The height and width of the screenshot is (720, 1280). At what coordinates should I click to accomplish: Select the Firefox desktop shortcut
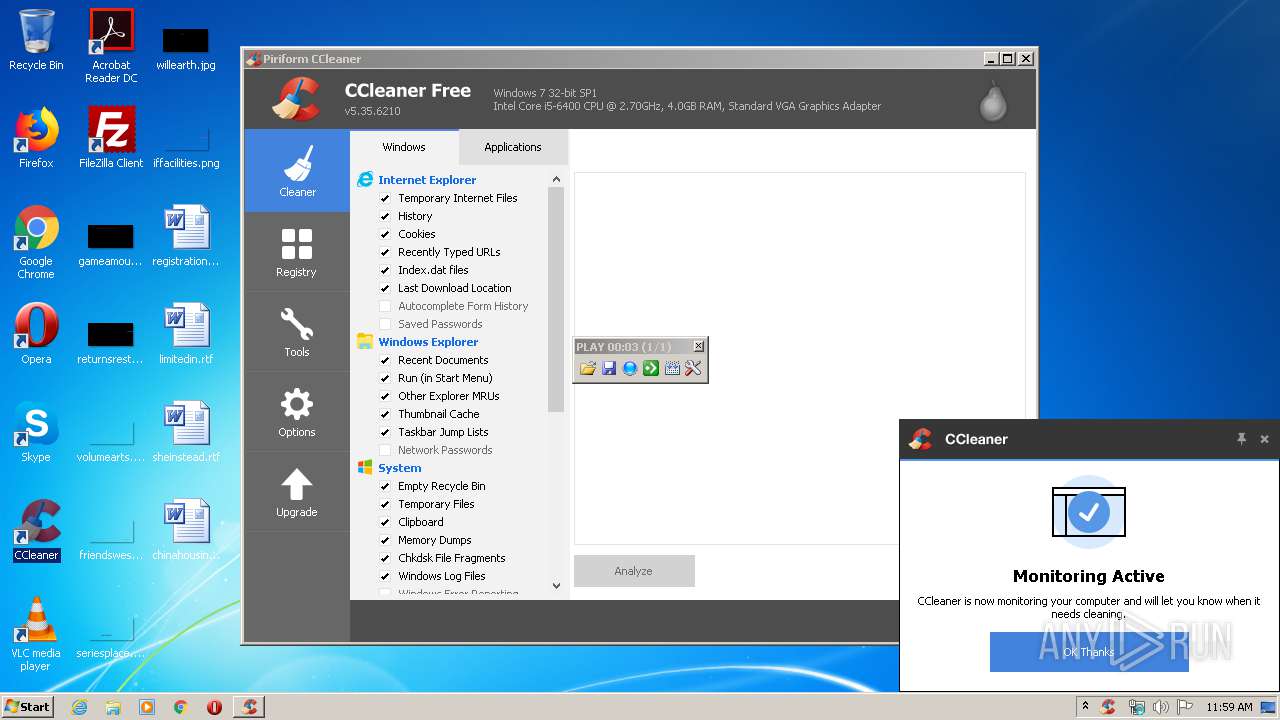tap(36, 138)
